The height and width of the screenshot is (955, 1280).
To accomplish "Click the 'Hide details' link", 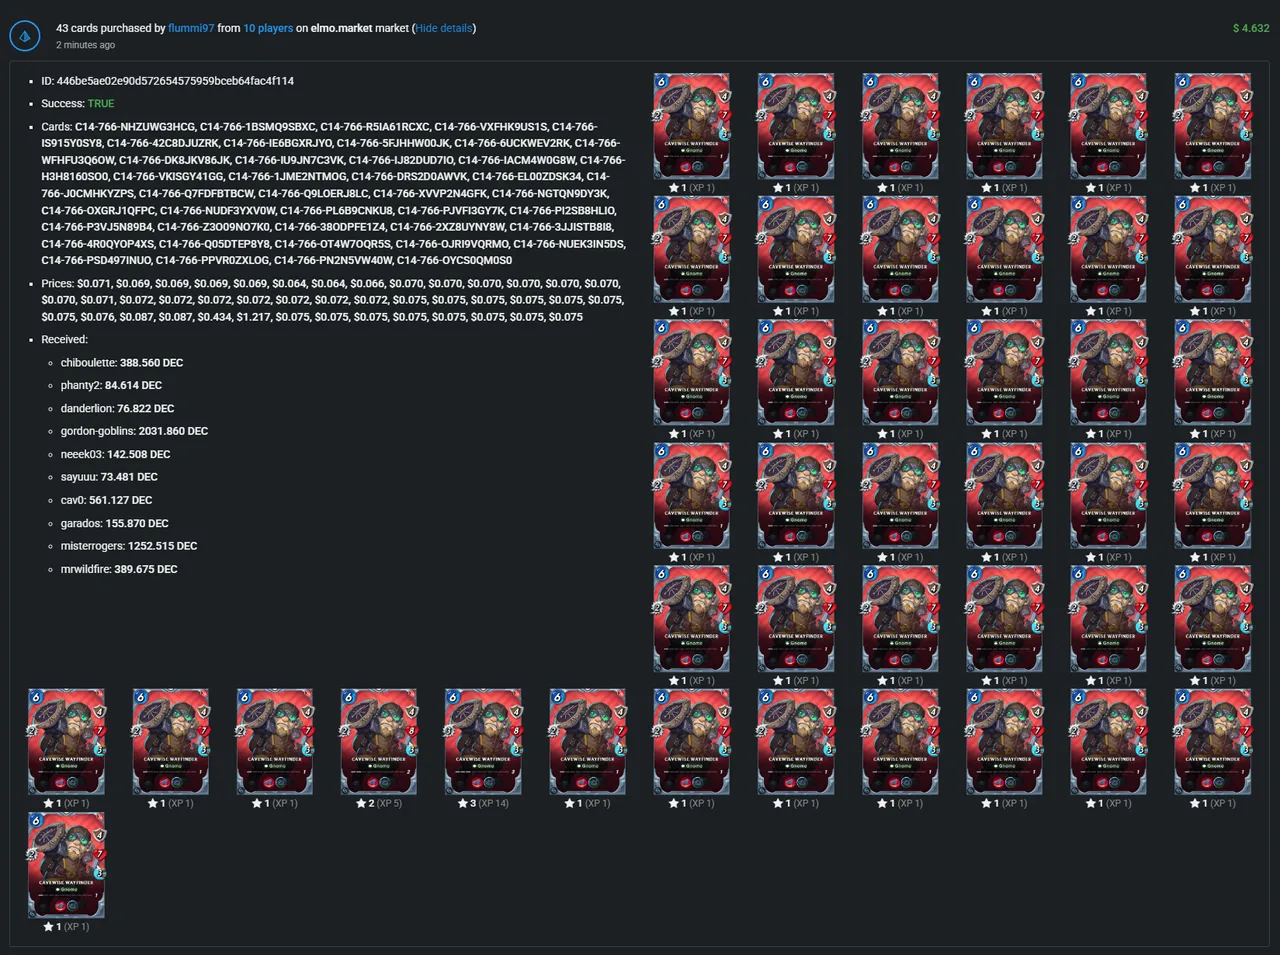I will (x=444, y=28).
